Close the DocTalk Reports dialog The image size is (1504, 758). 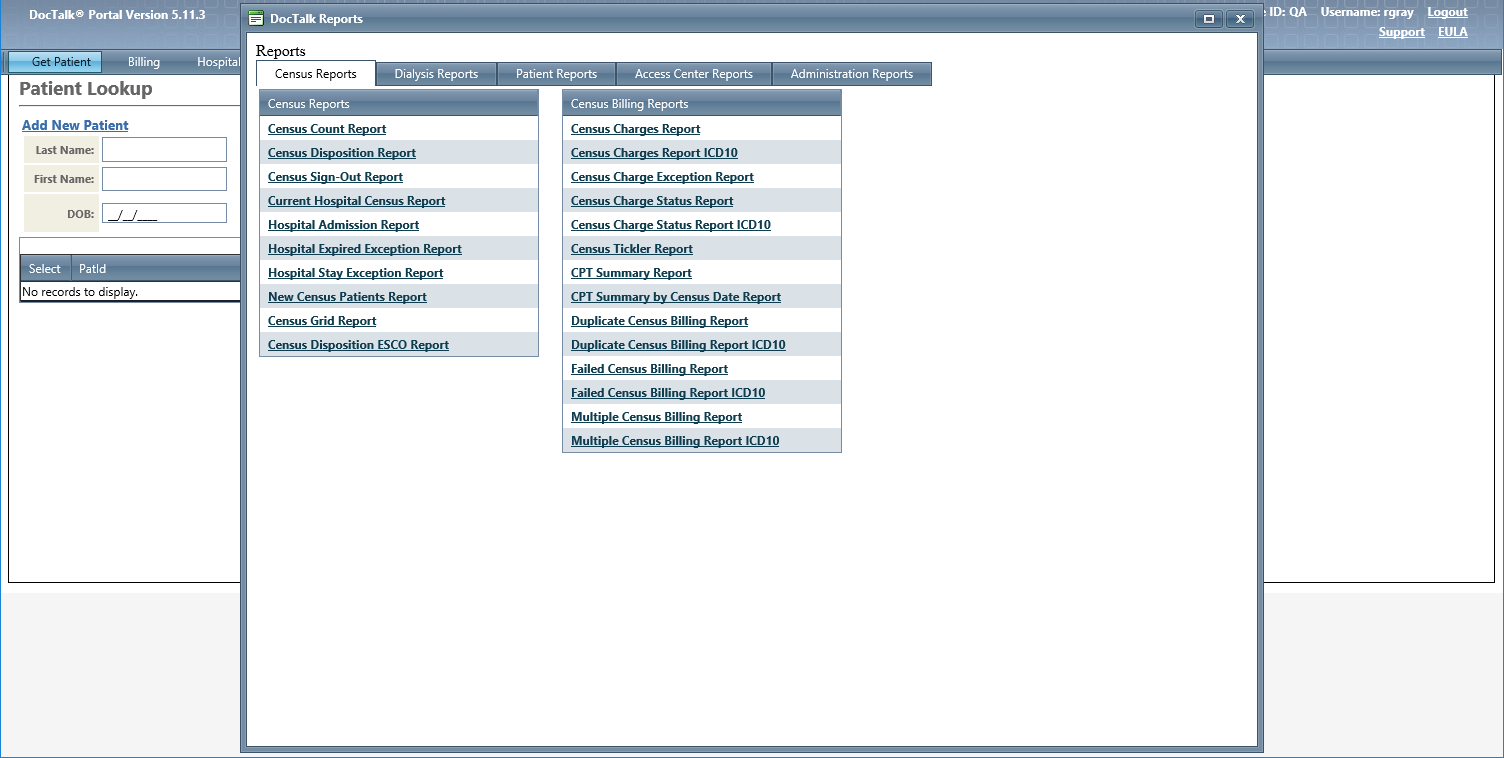click(x=1240, y=19)
